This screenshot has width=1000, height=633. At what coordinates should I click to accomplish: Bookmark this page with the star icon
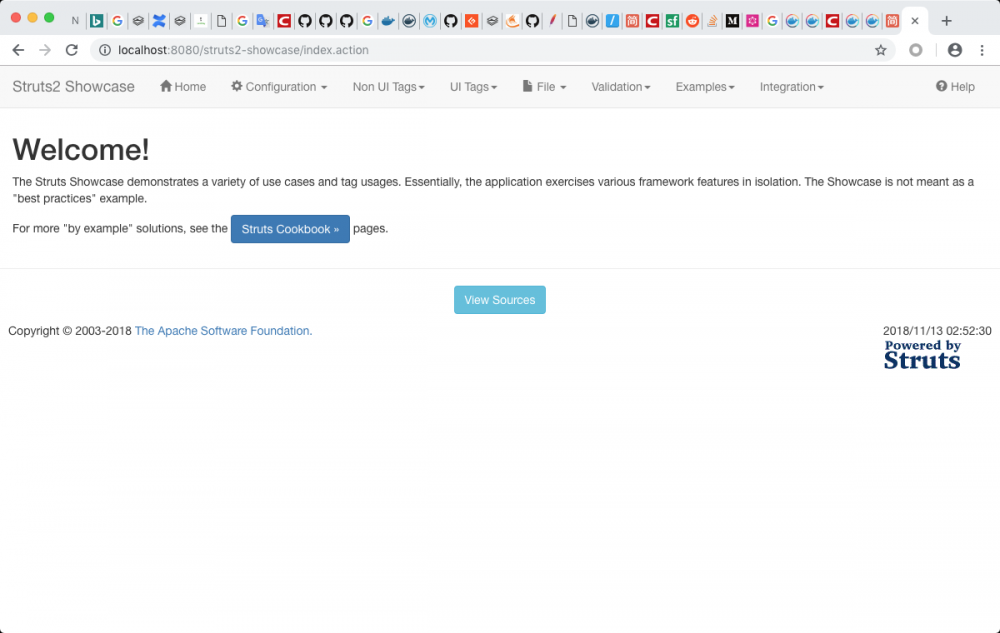tap(881, 50)
